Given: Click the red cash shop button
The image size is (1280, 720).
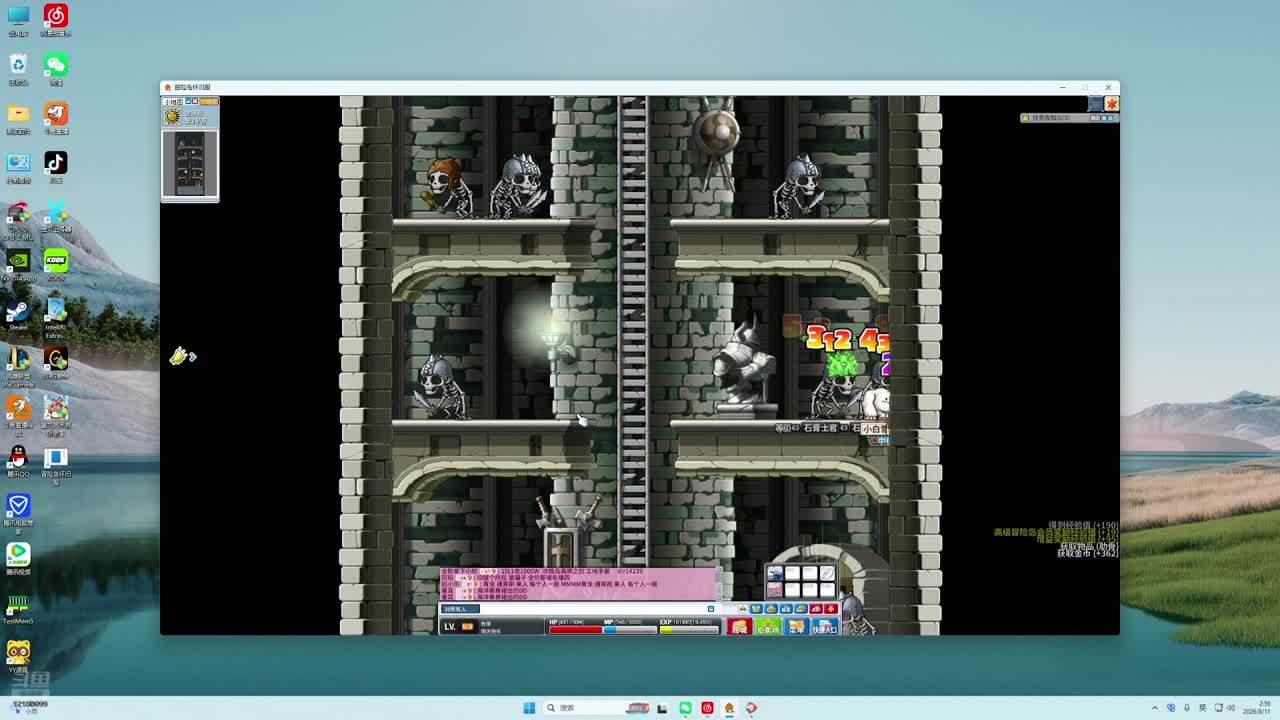Looking at the screenshot, I should 740,627.
